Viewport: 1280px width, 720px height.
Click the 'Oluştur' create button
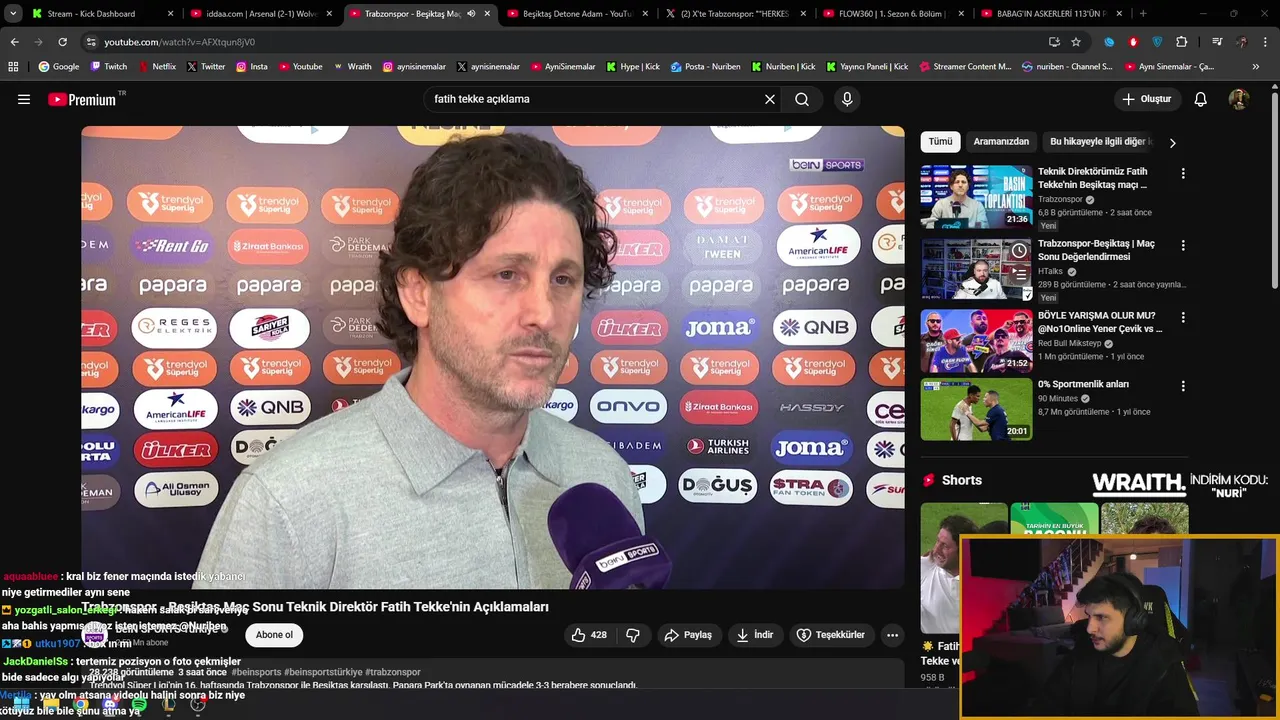(x=1146, y=99)
